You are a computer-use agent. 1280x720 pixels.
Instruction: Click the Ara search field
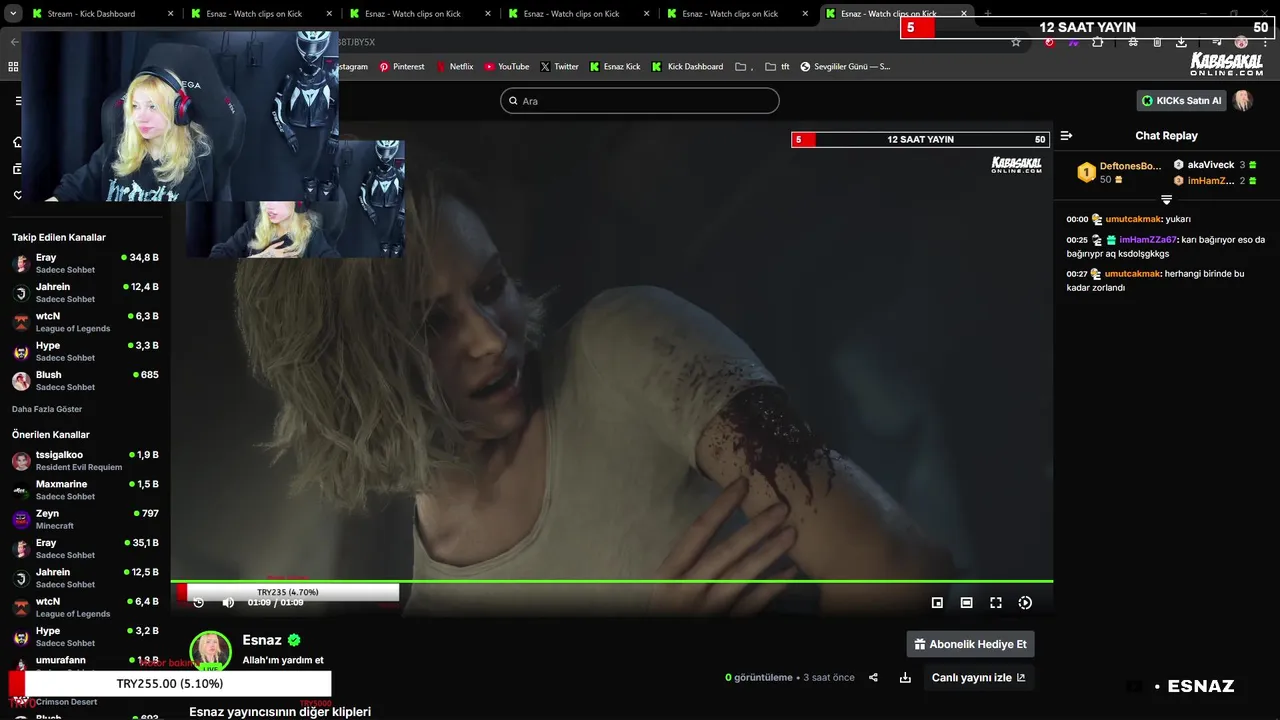pyautogui.click(x=639, y=101)
